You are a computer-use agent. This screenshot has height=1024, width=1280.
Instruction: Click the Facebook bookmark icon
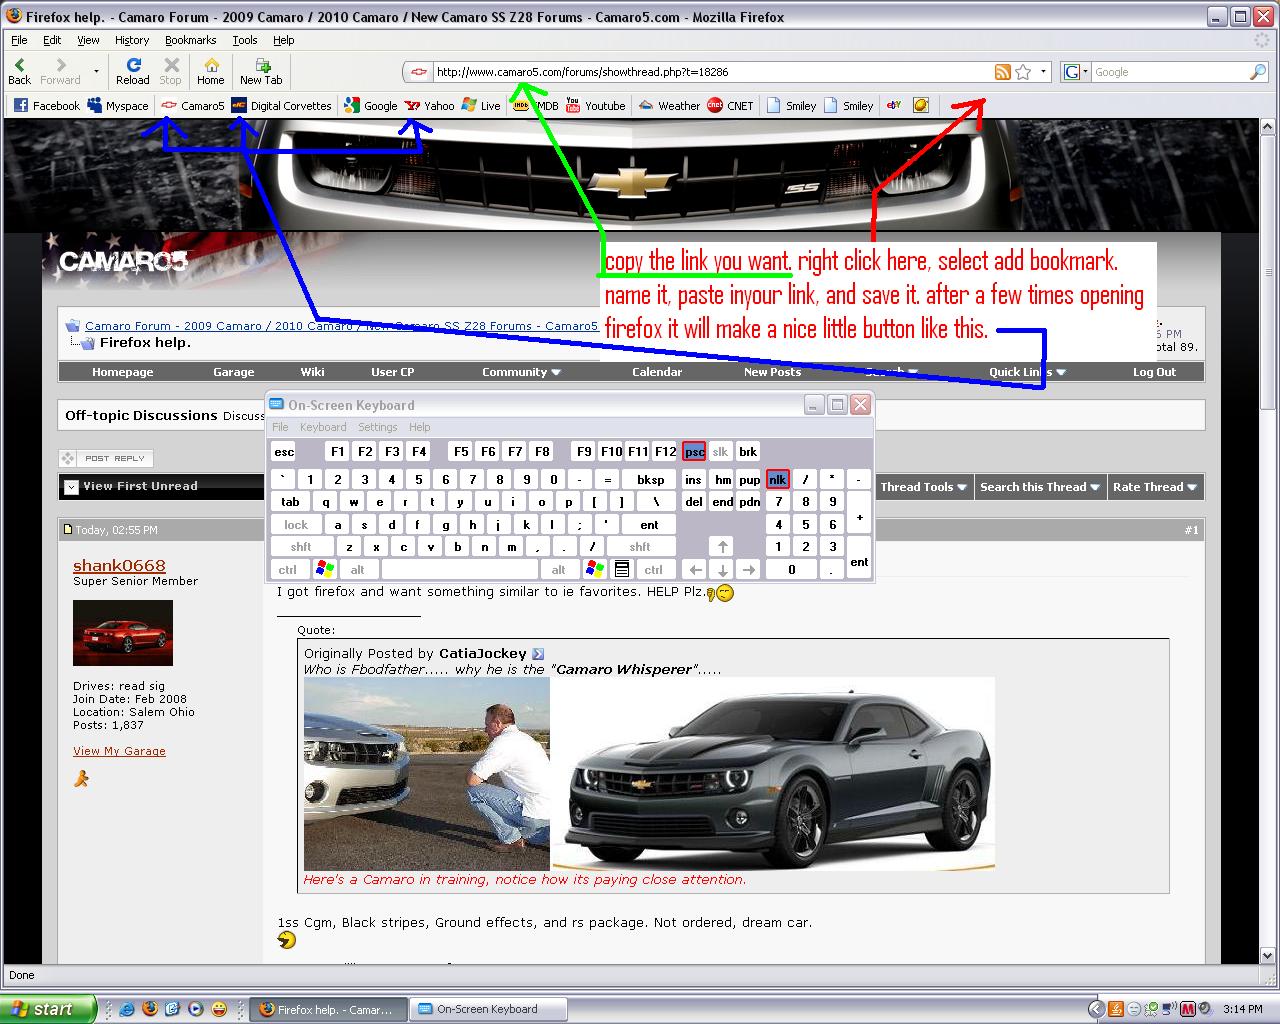[19, 105]
